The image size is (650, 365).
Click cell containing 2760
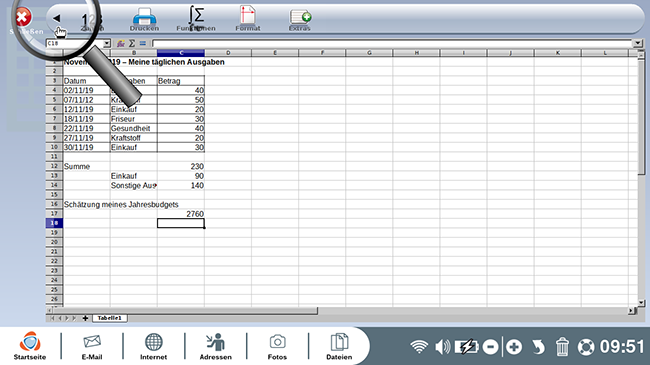click(181, 214)
